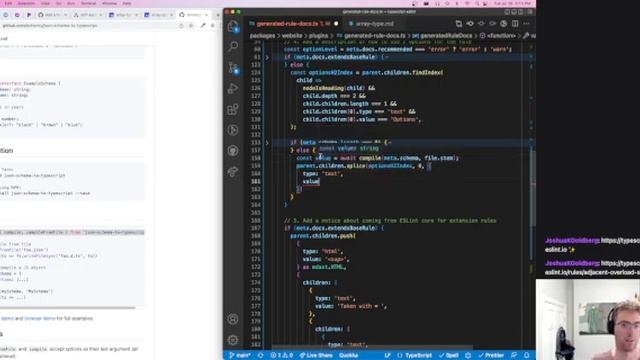This screenshot has width=640, height=360.
Task: Open the Accounts icon in activity bar
Action: tap(233, 319)
